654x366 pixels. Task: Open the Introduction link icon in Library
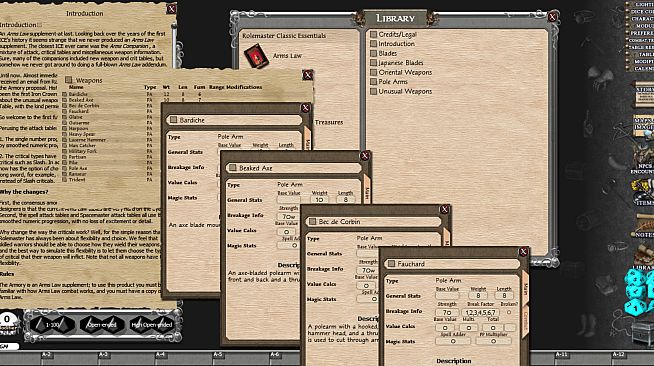point(374,43)
